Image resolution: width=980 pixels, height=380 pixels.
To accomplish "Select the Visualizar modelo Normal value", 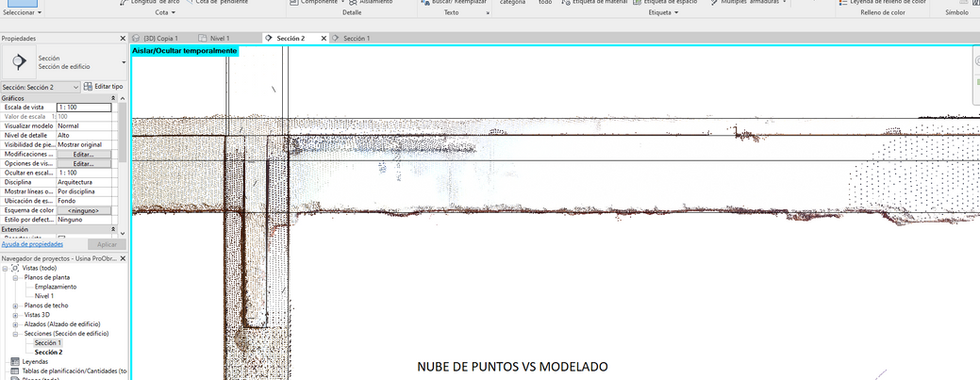I will tap(84, 126).
